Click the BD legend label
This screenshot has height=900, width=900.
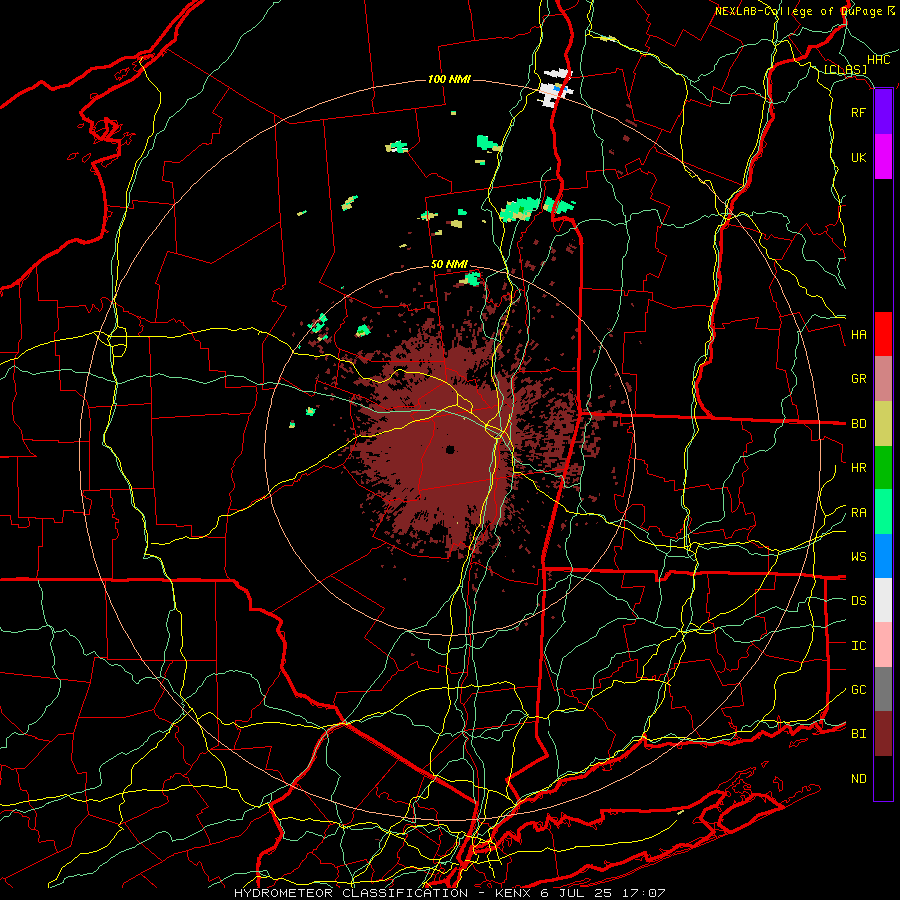[859, 424]
